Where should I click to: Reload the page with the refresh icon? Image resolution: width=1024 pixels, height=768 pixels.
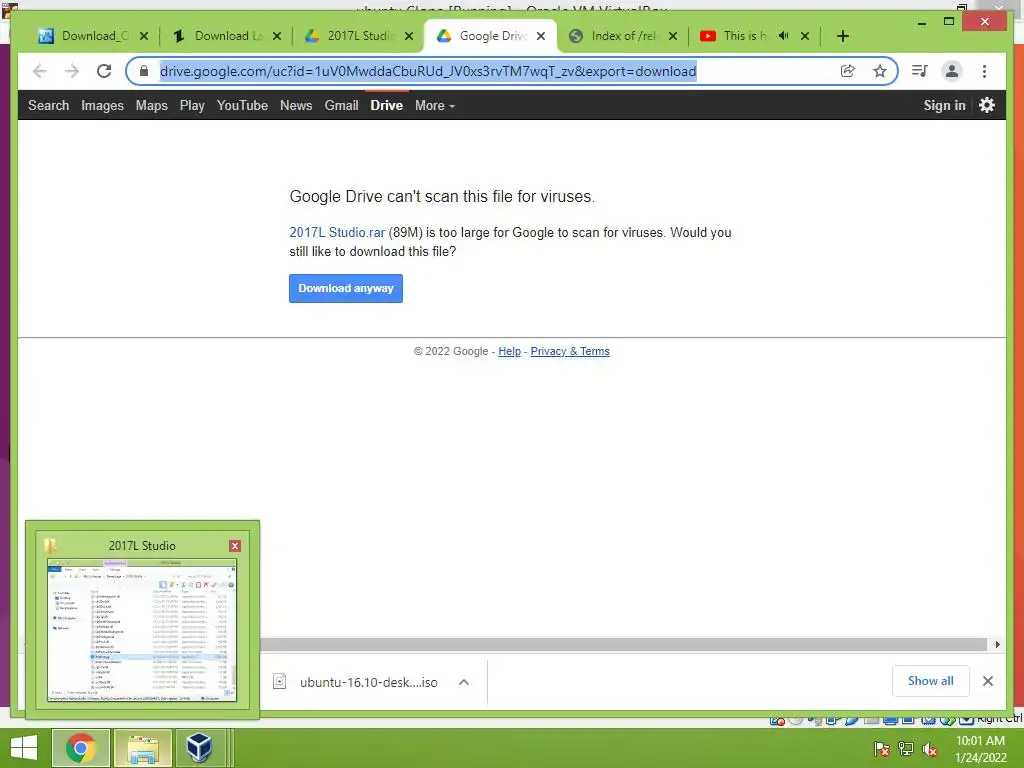pos(104,71)
